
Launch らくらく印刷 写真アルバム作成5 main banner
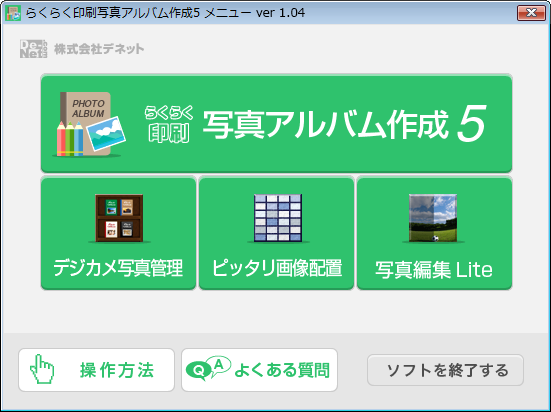[276, 123]
